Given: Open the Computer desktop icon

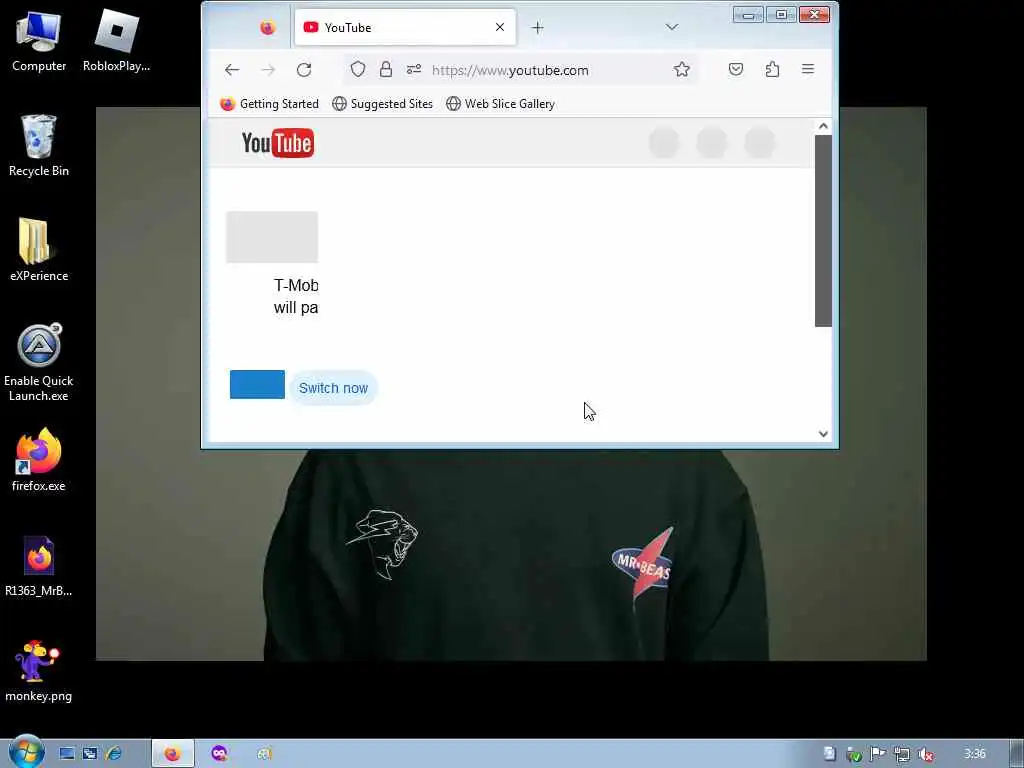Looking at the screenshot, I should click(39, 41).
